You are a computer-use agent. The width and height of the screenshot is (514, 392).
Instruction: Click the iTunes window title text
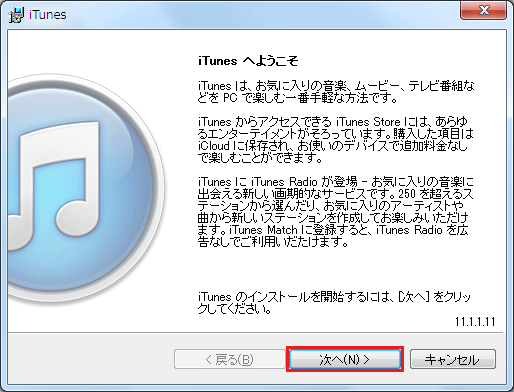[x=48, y=15]
